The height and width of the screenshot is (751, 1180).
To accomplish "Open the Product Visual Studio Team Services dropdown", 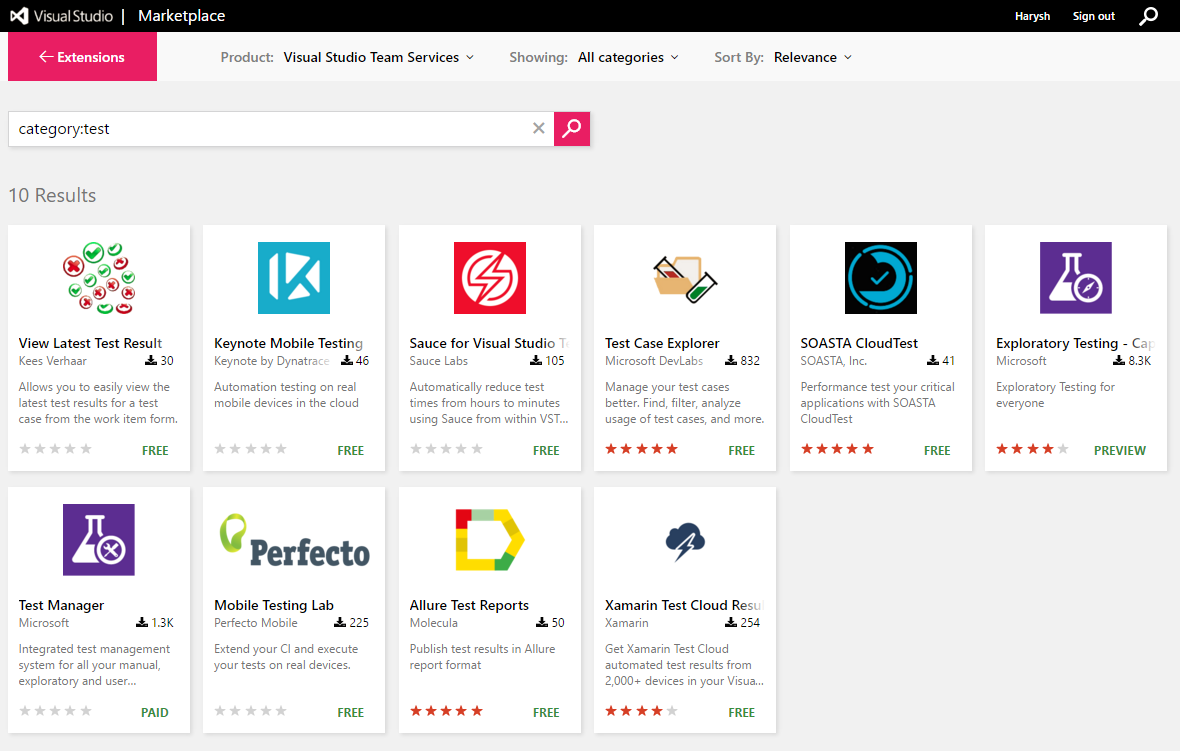I will point(379,57).
